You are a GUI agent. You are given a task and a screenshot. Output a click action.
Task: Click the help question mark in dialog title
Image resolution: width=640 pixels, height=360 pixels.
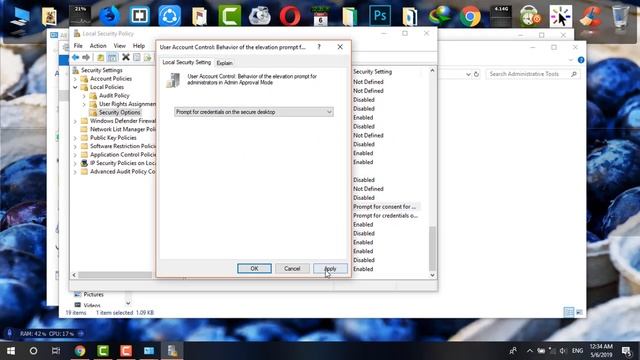(319, 47)
